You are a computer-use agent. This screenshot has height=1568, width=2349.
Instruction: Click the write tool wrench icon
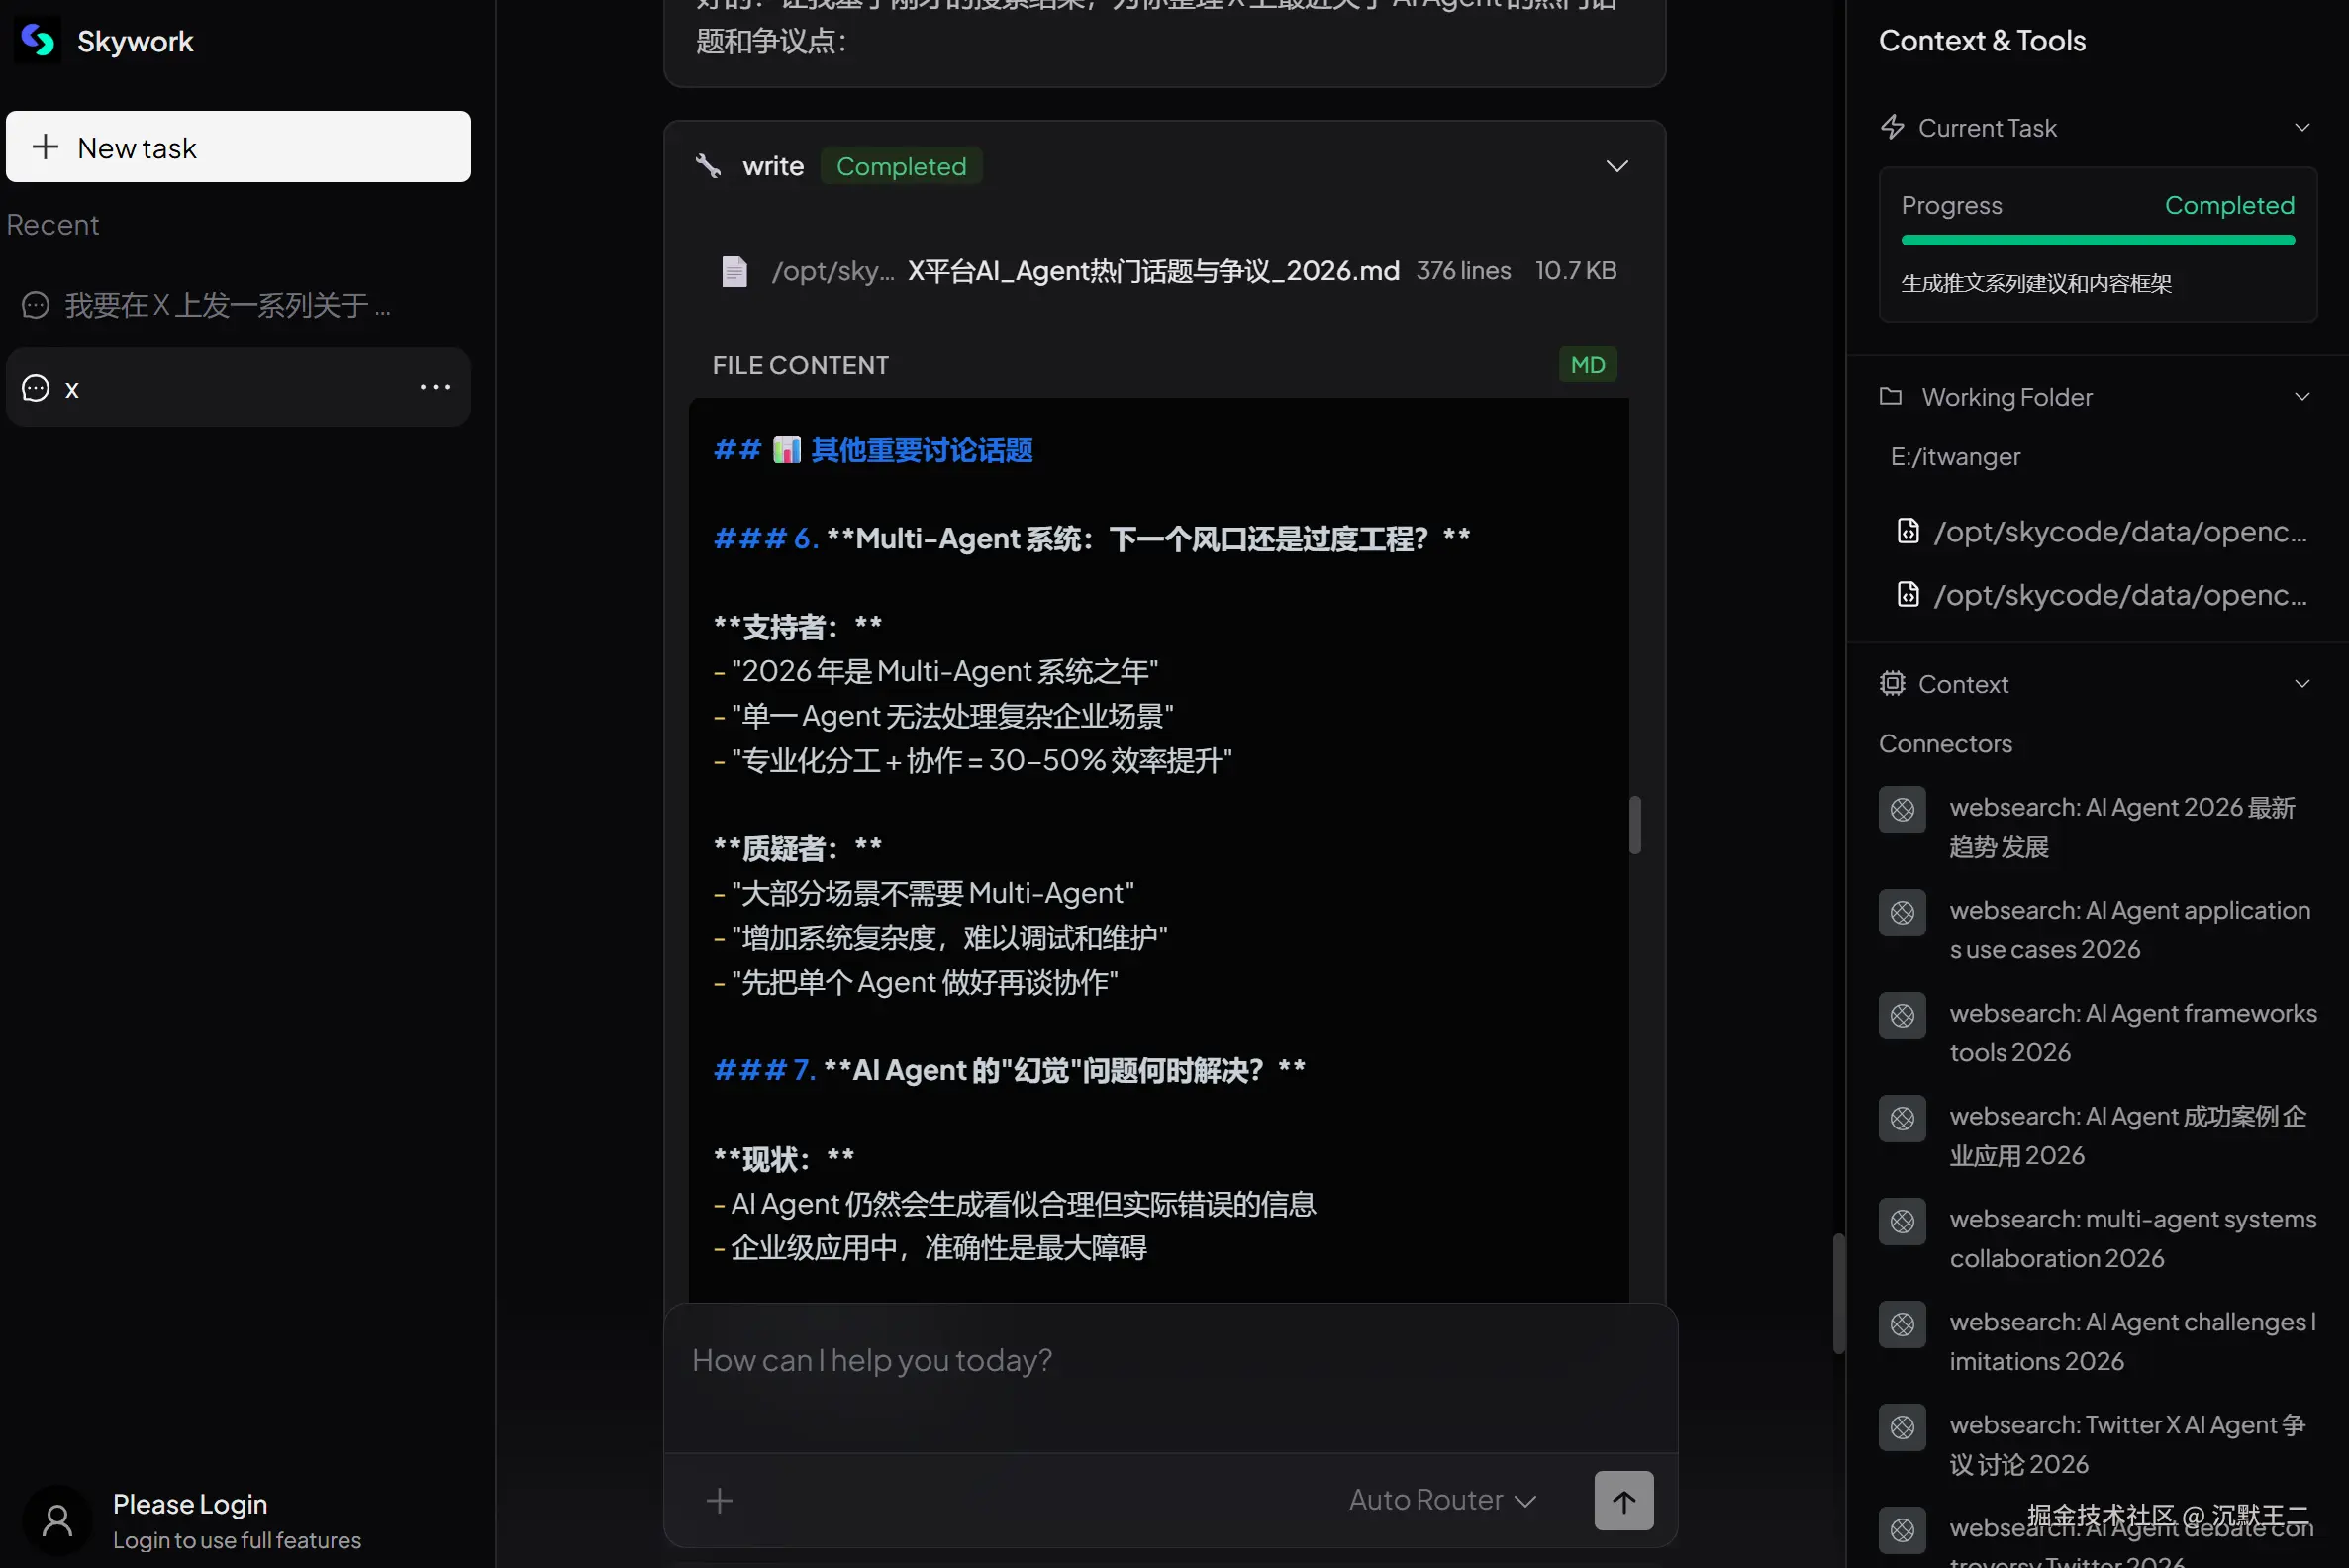point(708,166)
